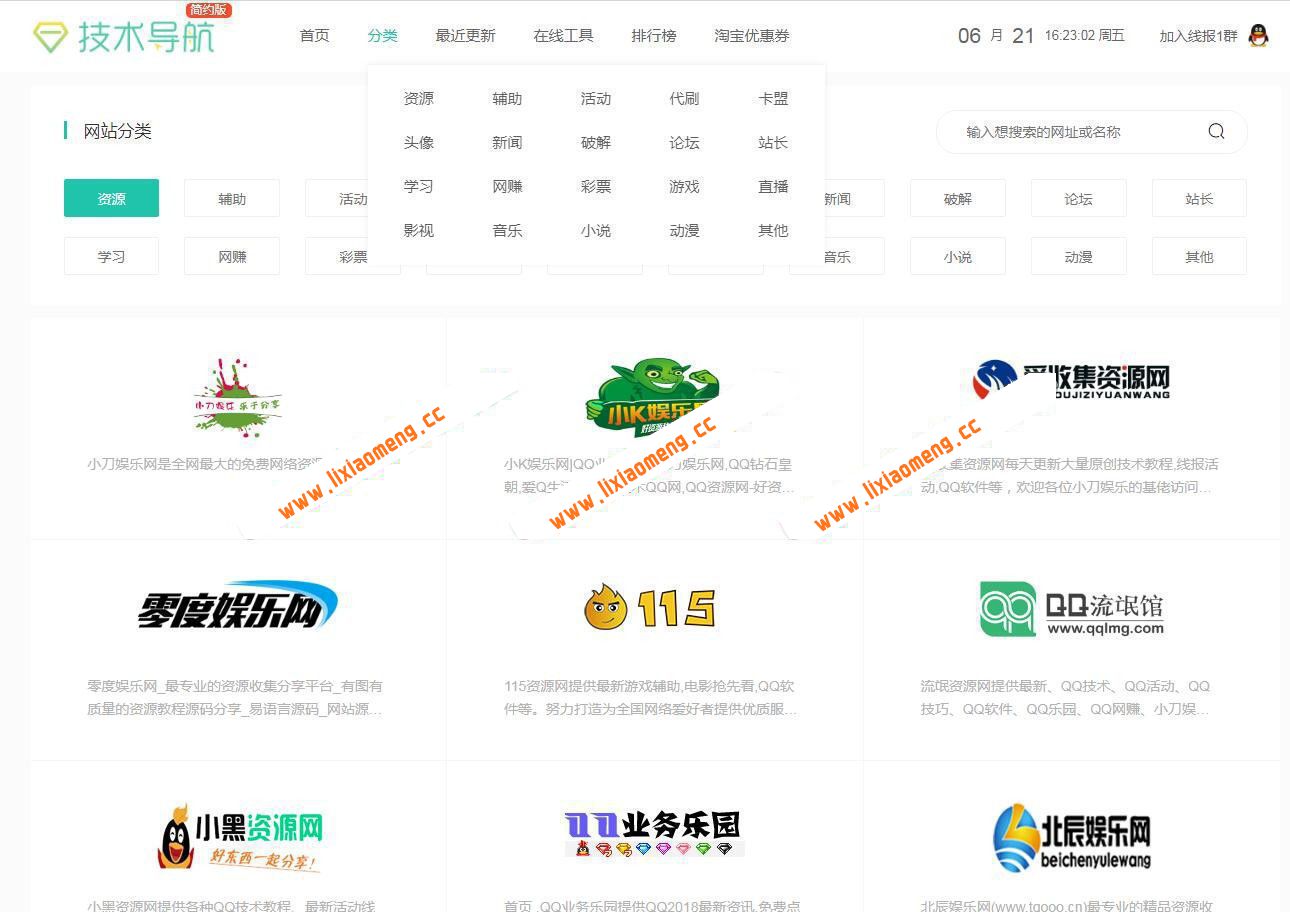Select the 学习 filter button
1290x912 pixels.
click(111, 256)
